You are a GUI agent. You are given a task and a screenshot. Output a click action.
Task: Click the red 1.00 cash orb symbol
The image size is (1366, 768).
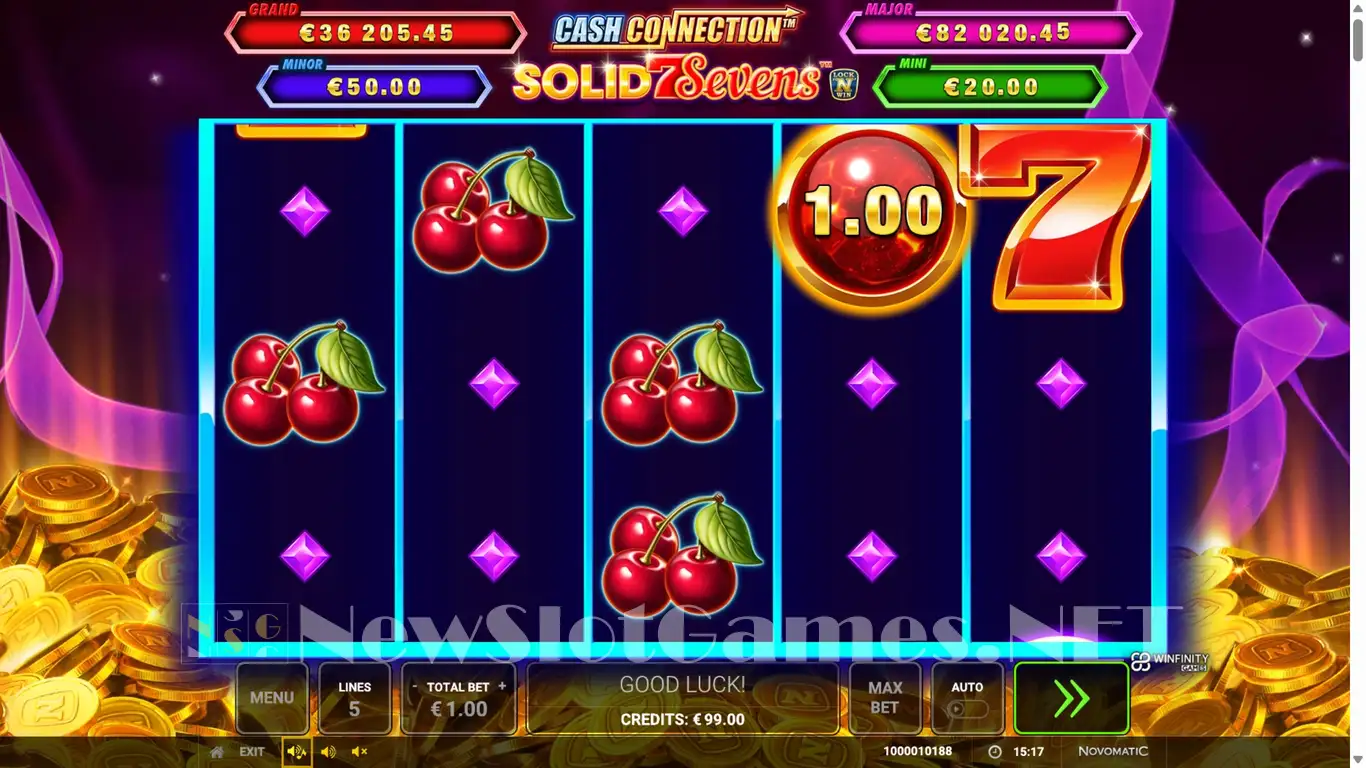(871, 212)
